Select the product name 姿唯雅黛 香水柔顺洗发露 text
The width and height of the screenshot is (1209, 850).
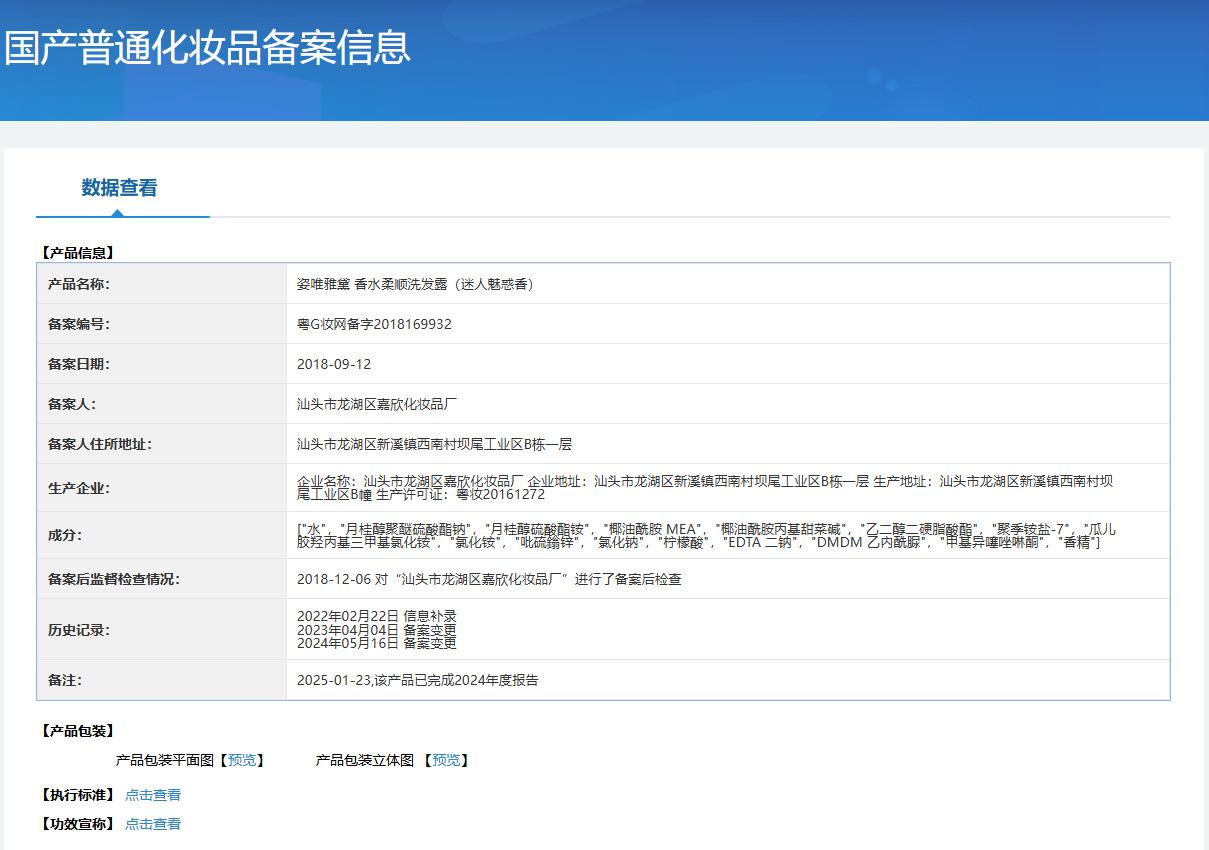[415, 284]
